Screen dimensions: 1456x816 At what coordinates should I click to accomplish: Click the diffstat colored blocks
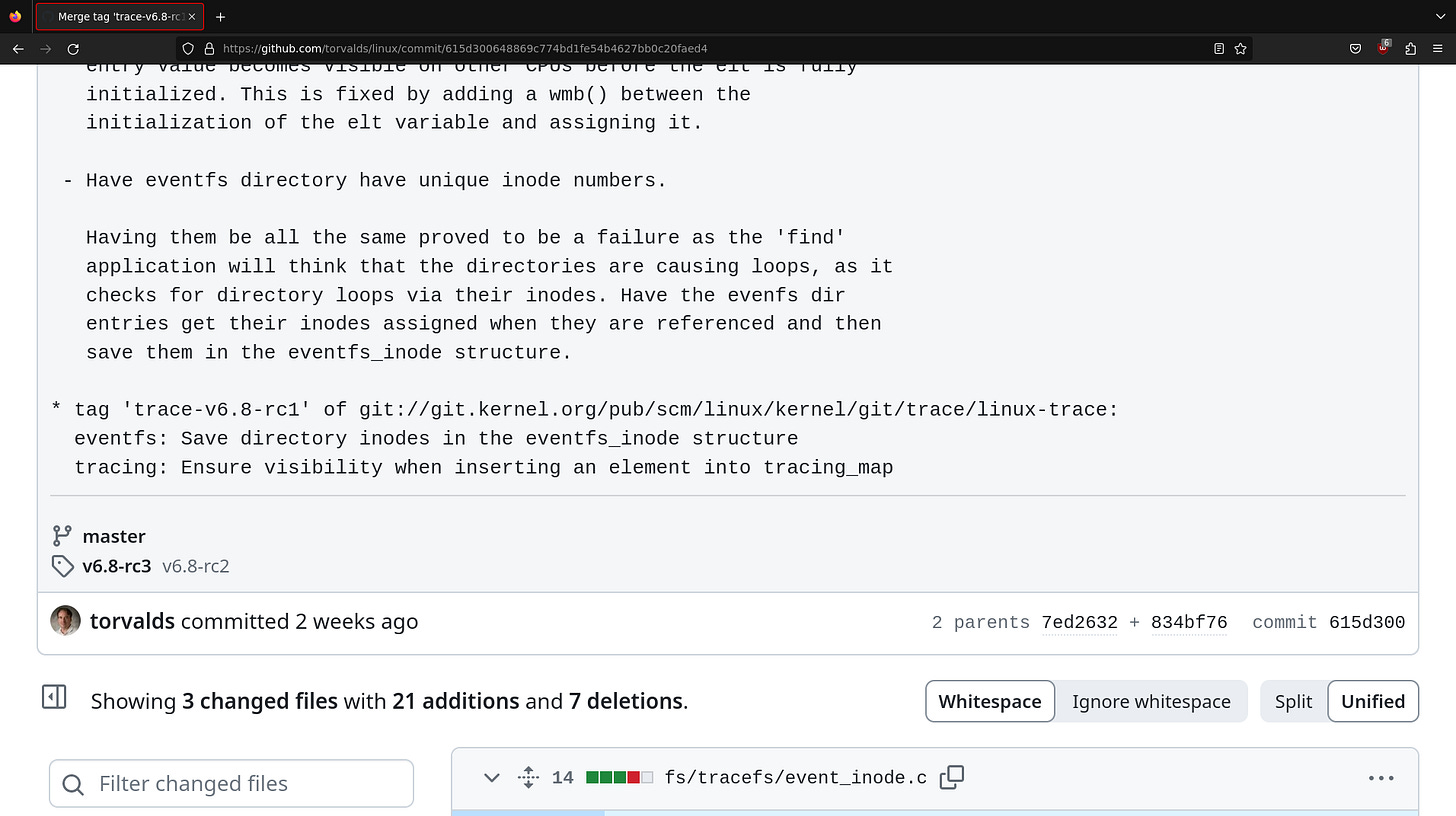pyautogui.click(x=618, y=776)
